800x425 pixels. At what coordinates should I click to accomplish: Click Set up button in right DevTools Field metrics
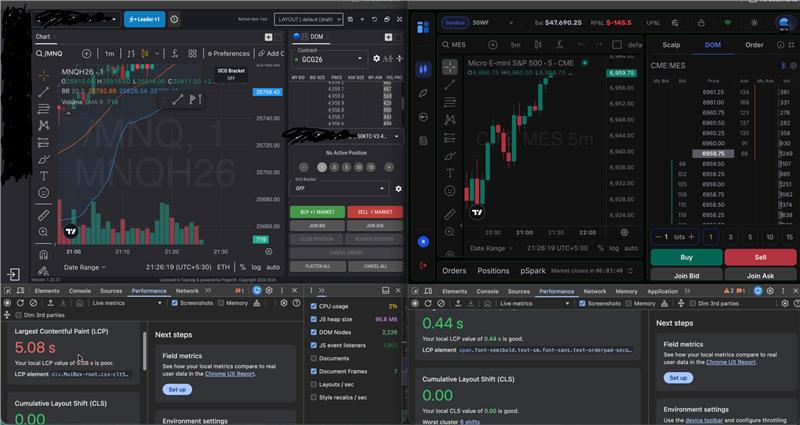click(x=678, y=378)
